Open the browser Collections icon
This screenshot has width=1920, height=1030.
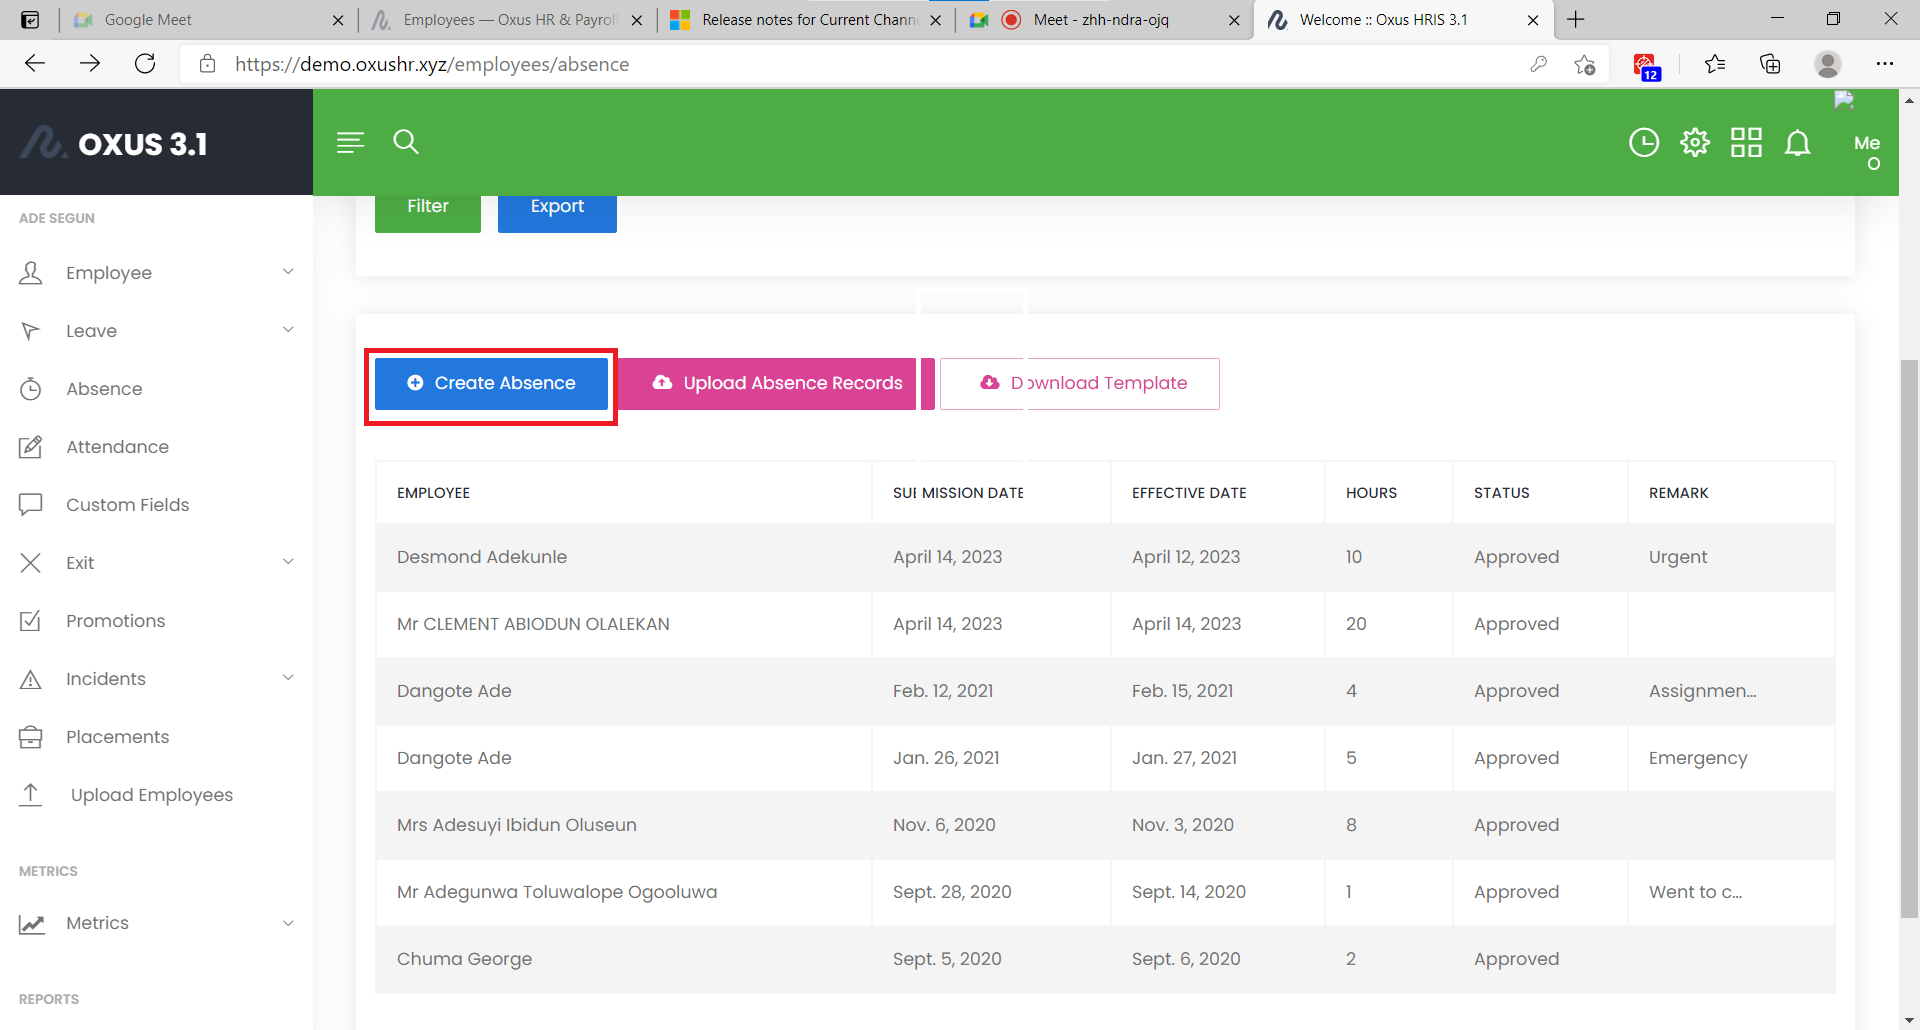(x=1770, y=64)
